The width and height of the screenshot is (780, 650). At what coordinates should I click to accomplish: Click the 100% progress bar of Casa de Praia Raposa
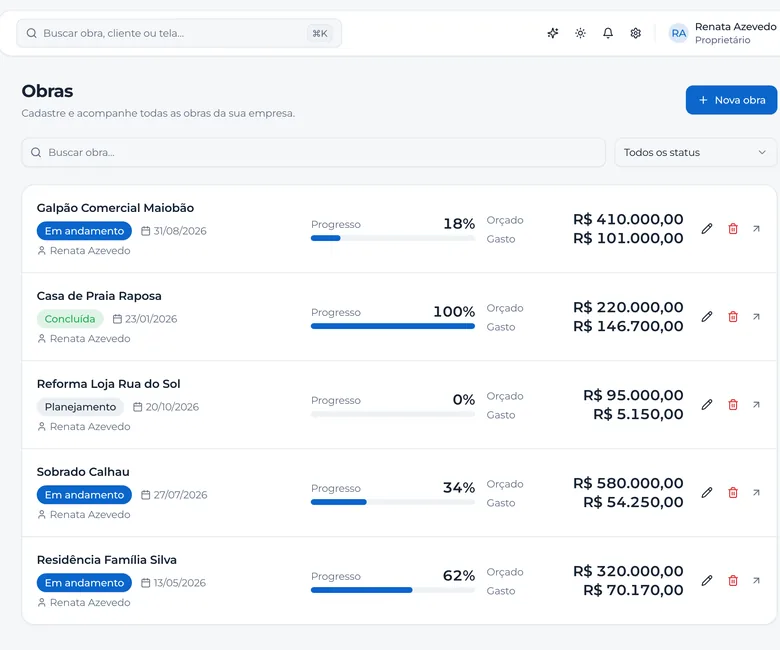[x=393, y=326]
